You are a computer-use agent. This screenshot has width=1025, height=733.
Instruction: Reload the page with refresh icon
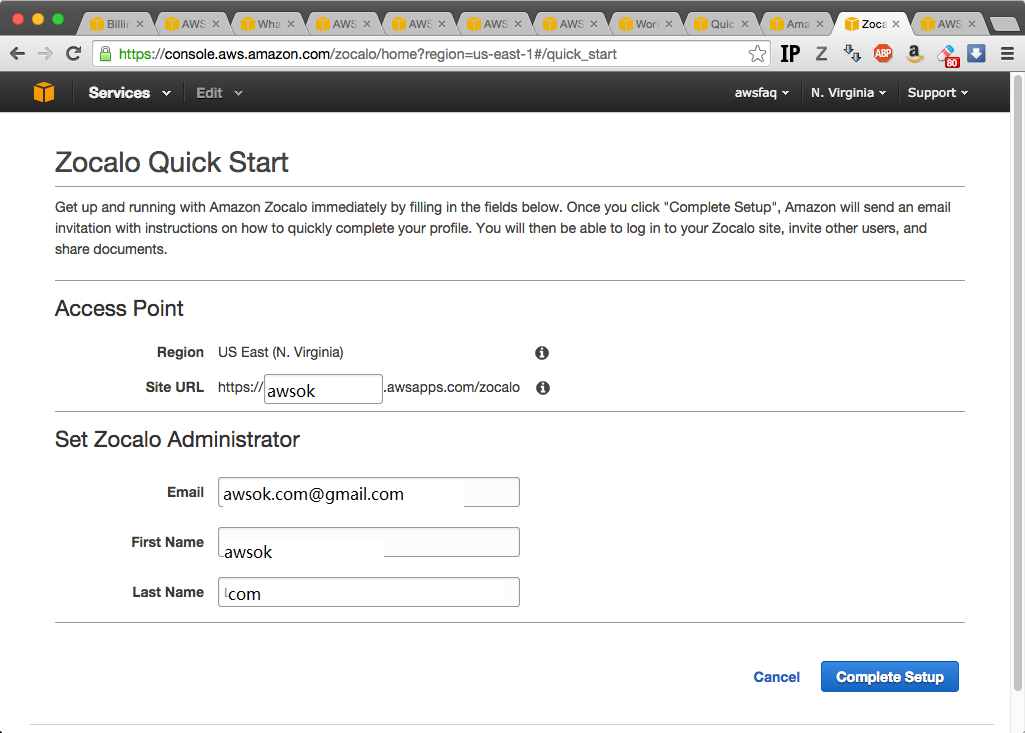(73, 54)
